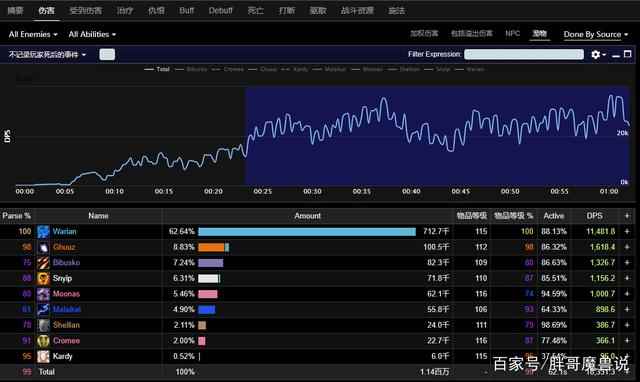The height and width of the screenshot is (382, 640).
Task: Open the All Enemies dropdown
Action: (33, 35)
